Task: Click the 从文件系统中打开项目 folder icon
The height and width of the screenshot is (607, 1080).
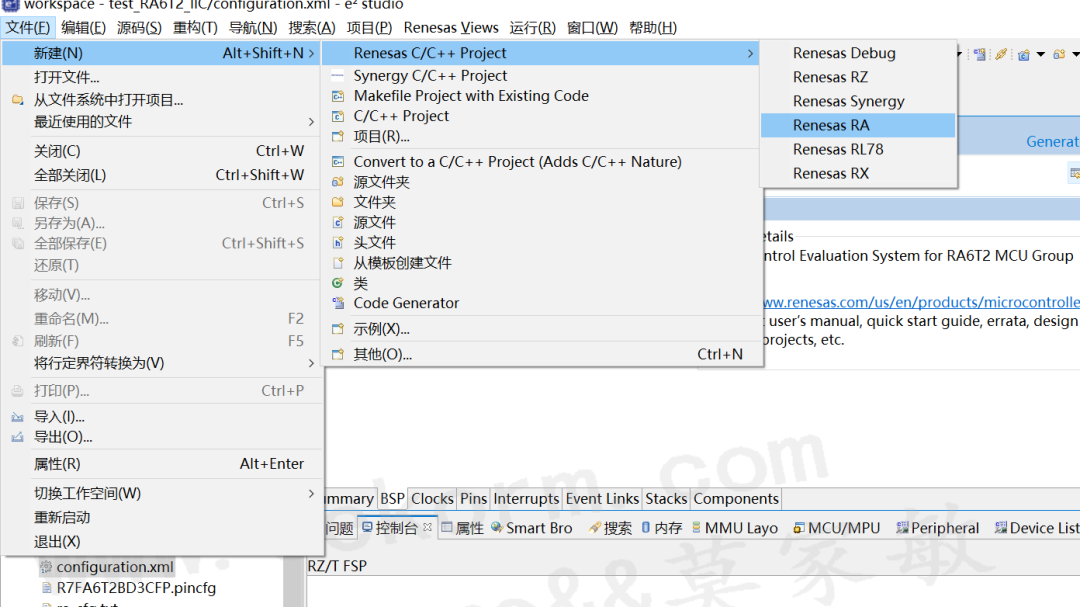Action: (x=18, y=100)
